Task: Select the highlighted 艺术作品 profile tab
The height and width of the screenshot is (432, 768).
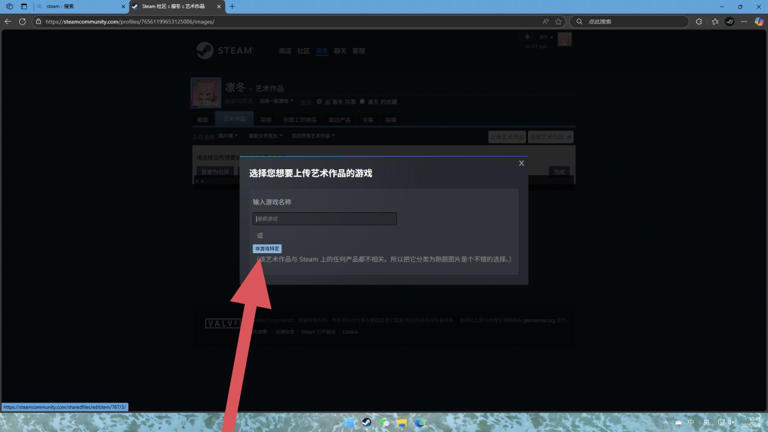Action: point(235,119)
